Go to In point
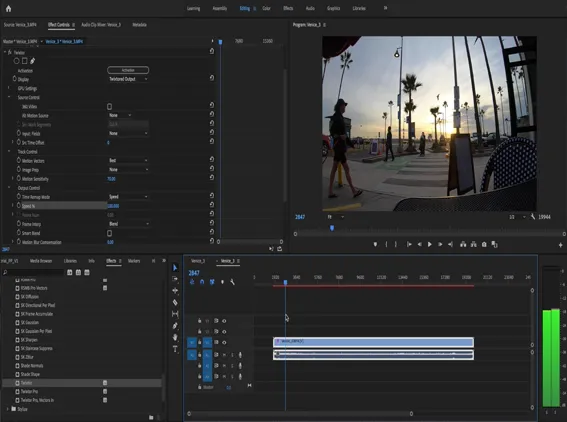567x422 pixels. [x=409, y=244]
